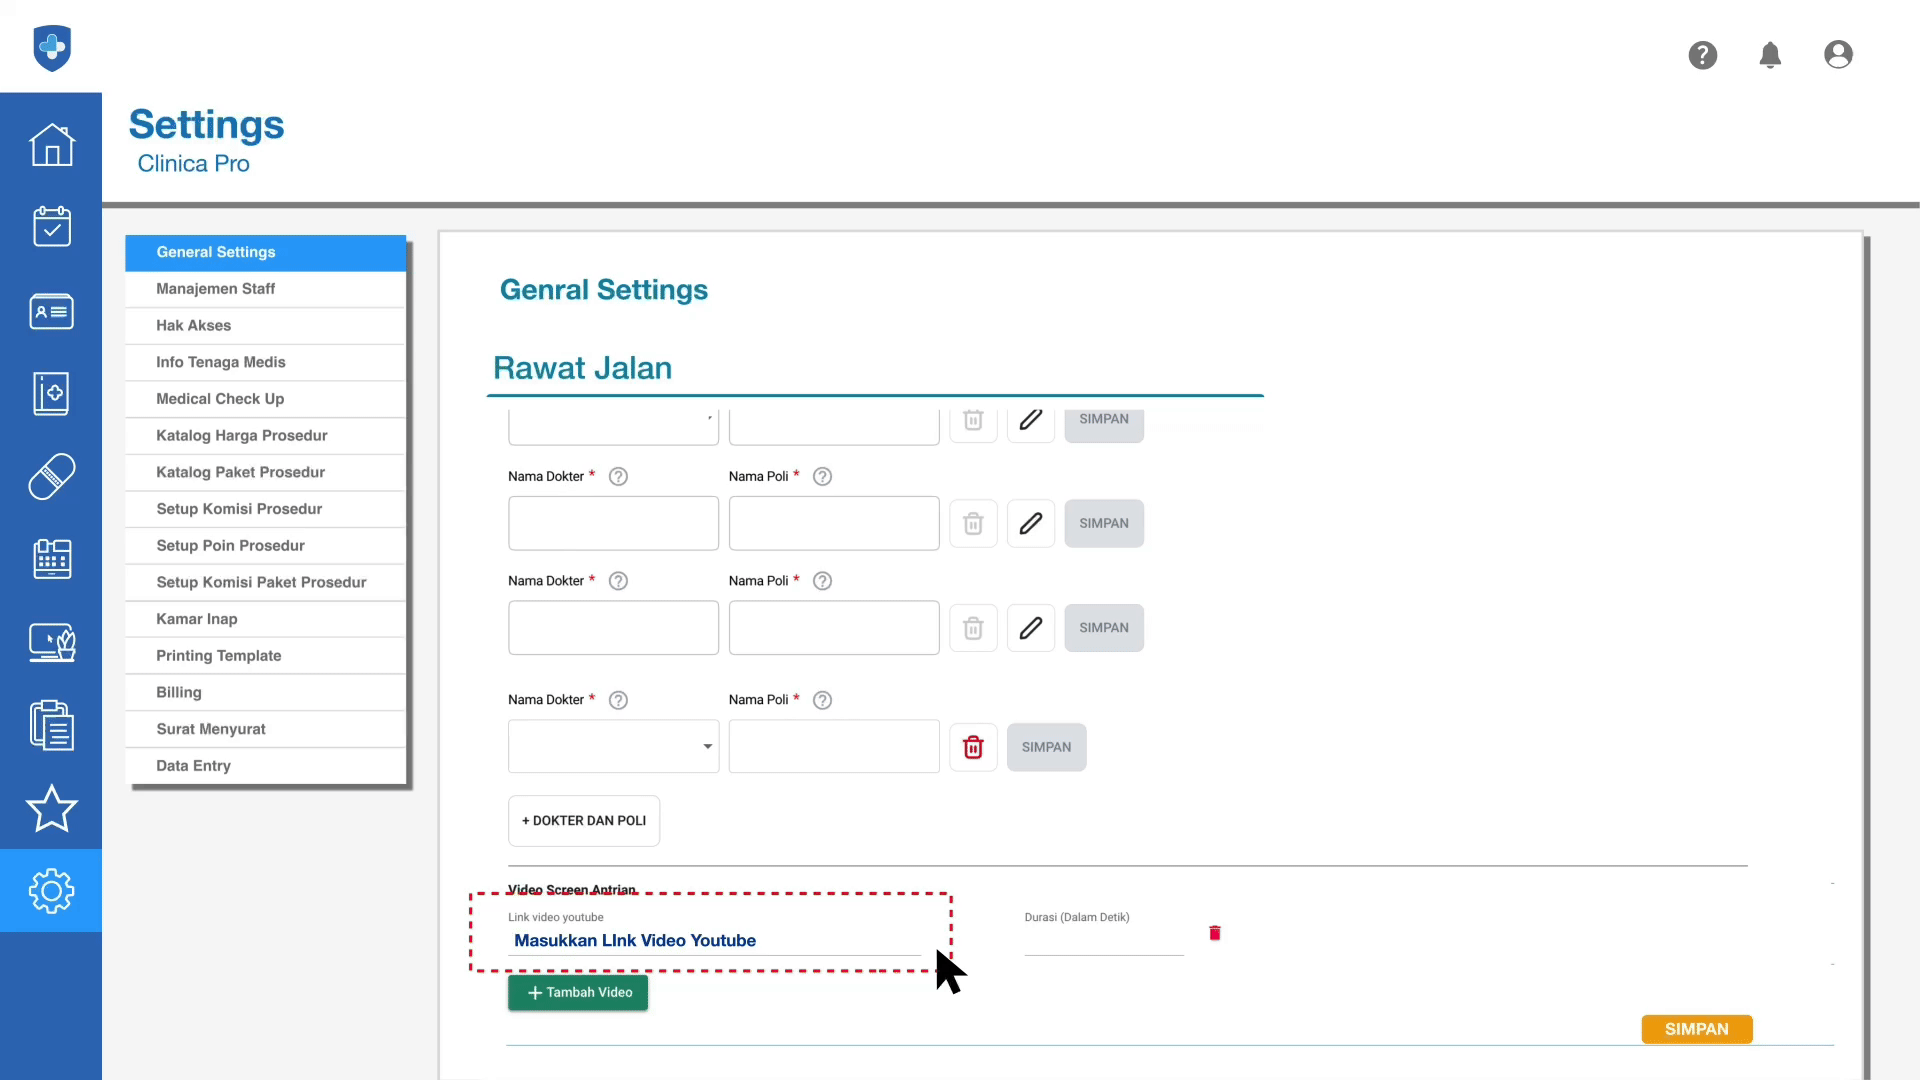Click the + DOKTER DAN POLI button
This screenshot has width=1920, height=1080.
click(584, 821)
